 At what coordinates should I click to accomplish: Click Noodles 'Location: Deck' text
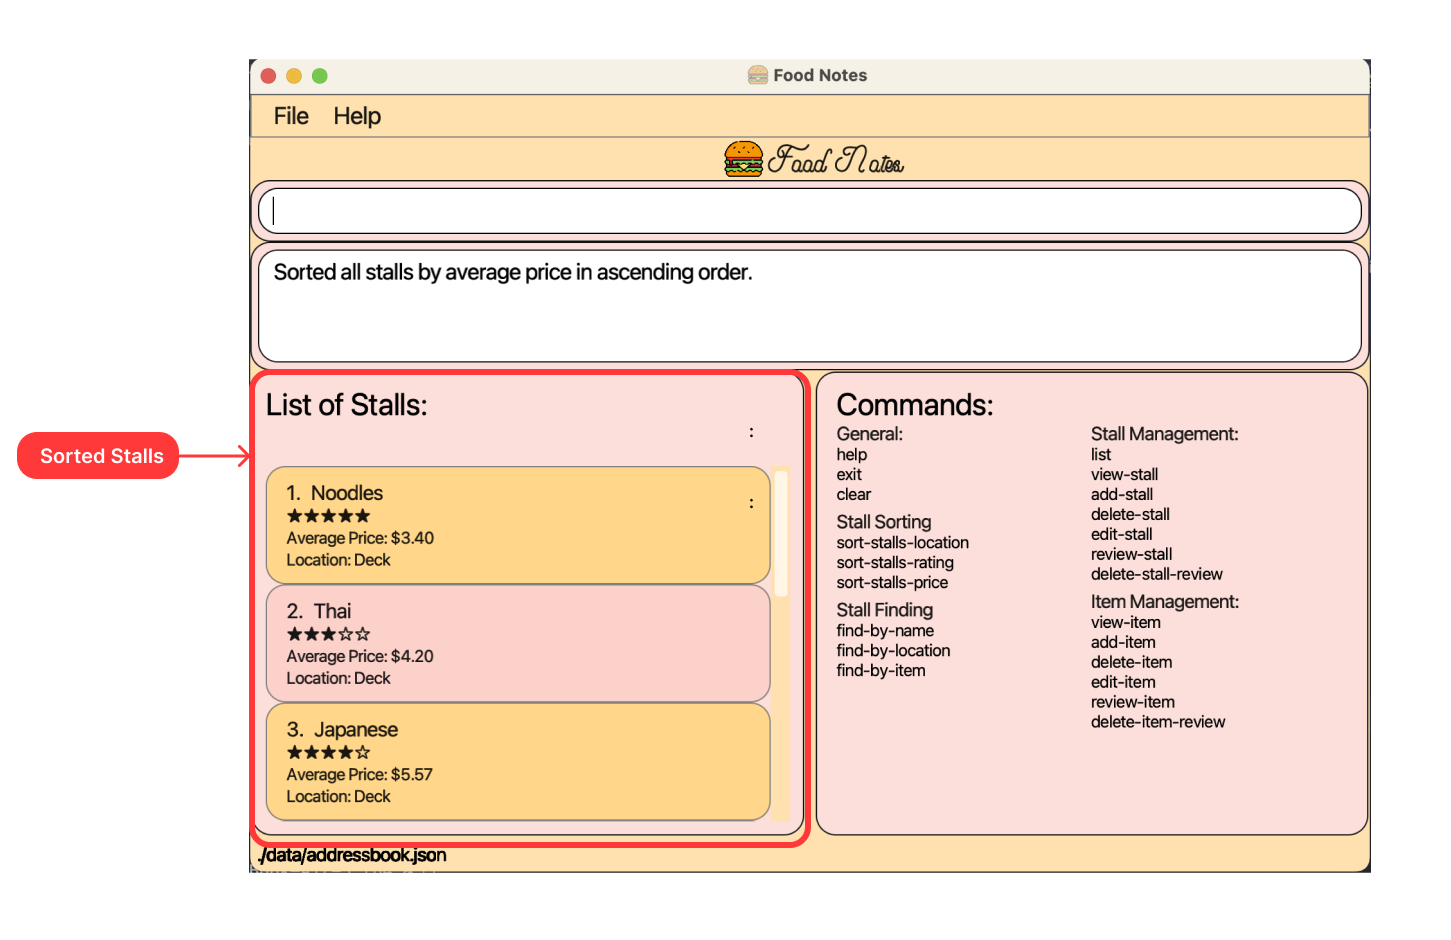(x=338, y=560)
